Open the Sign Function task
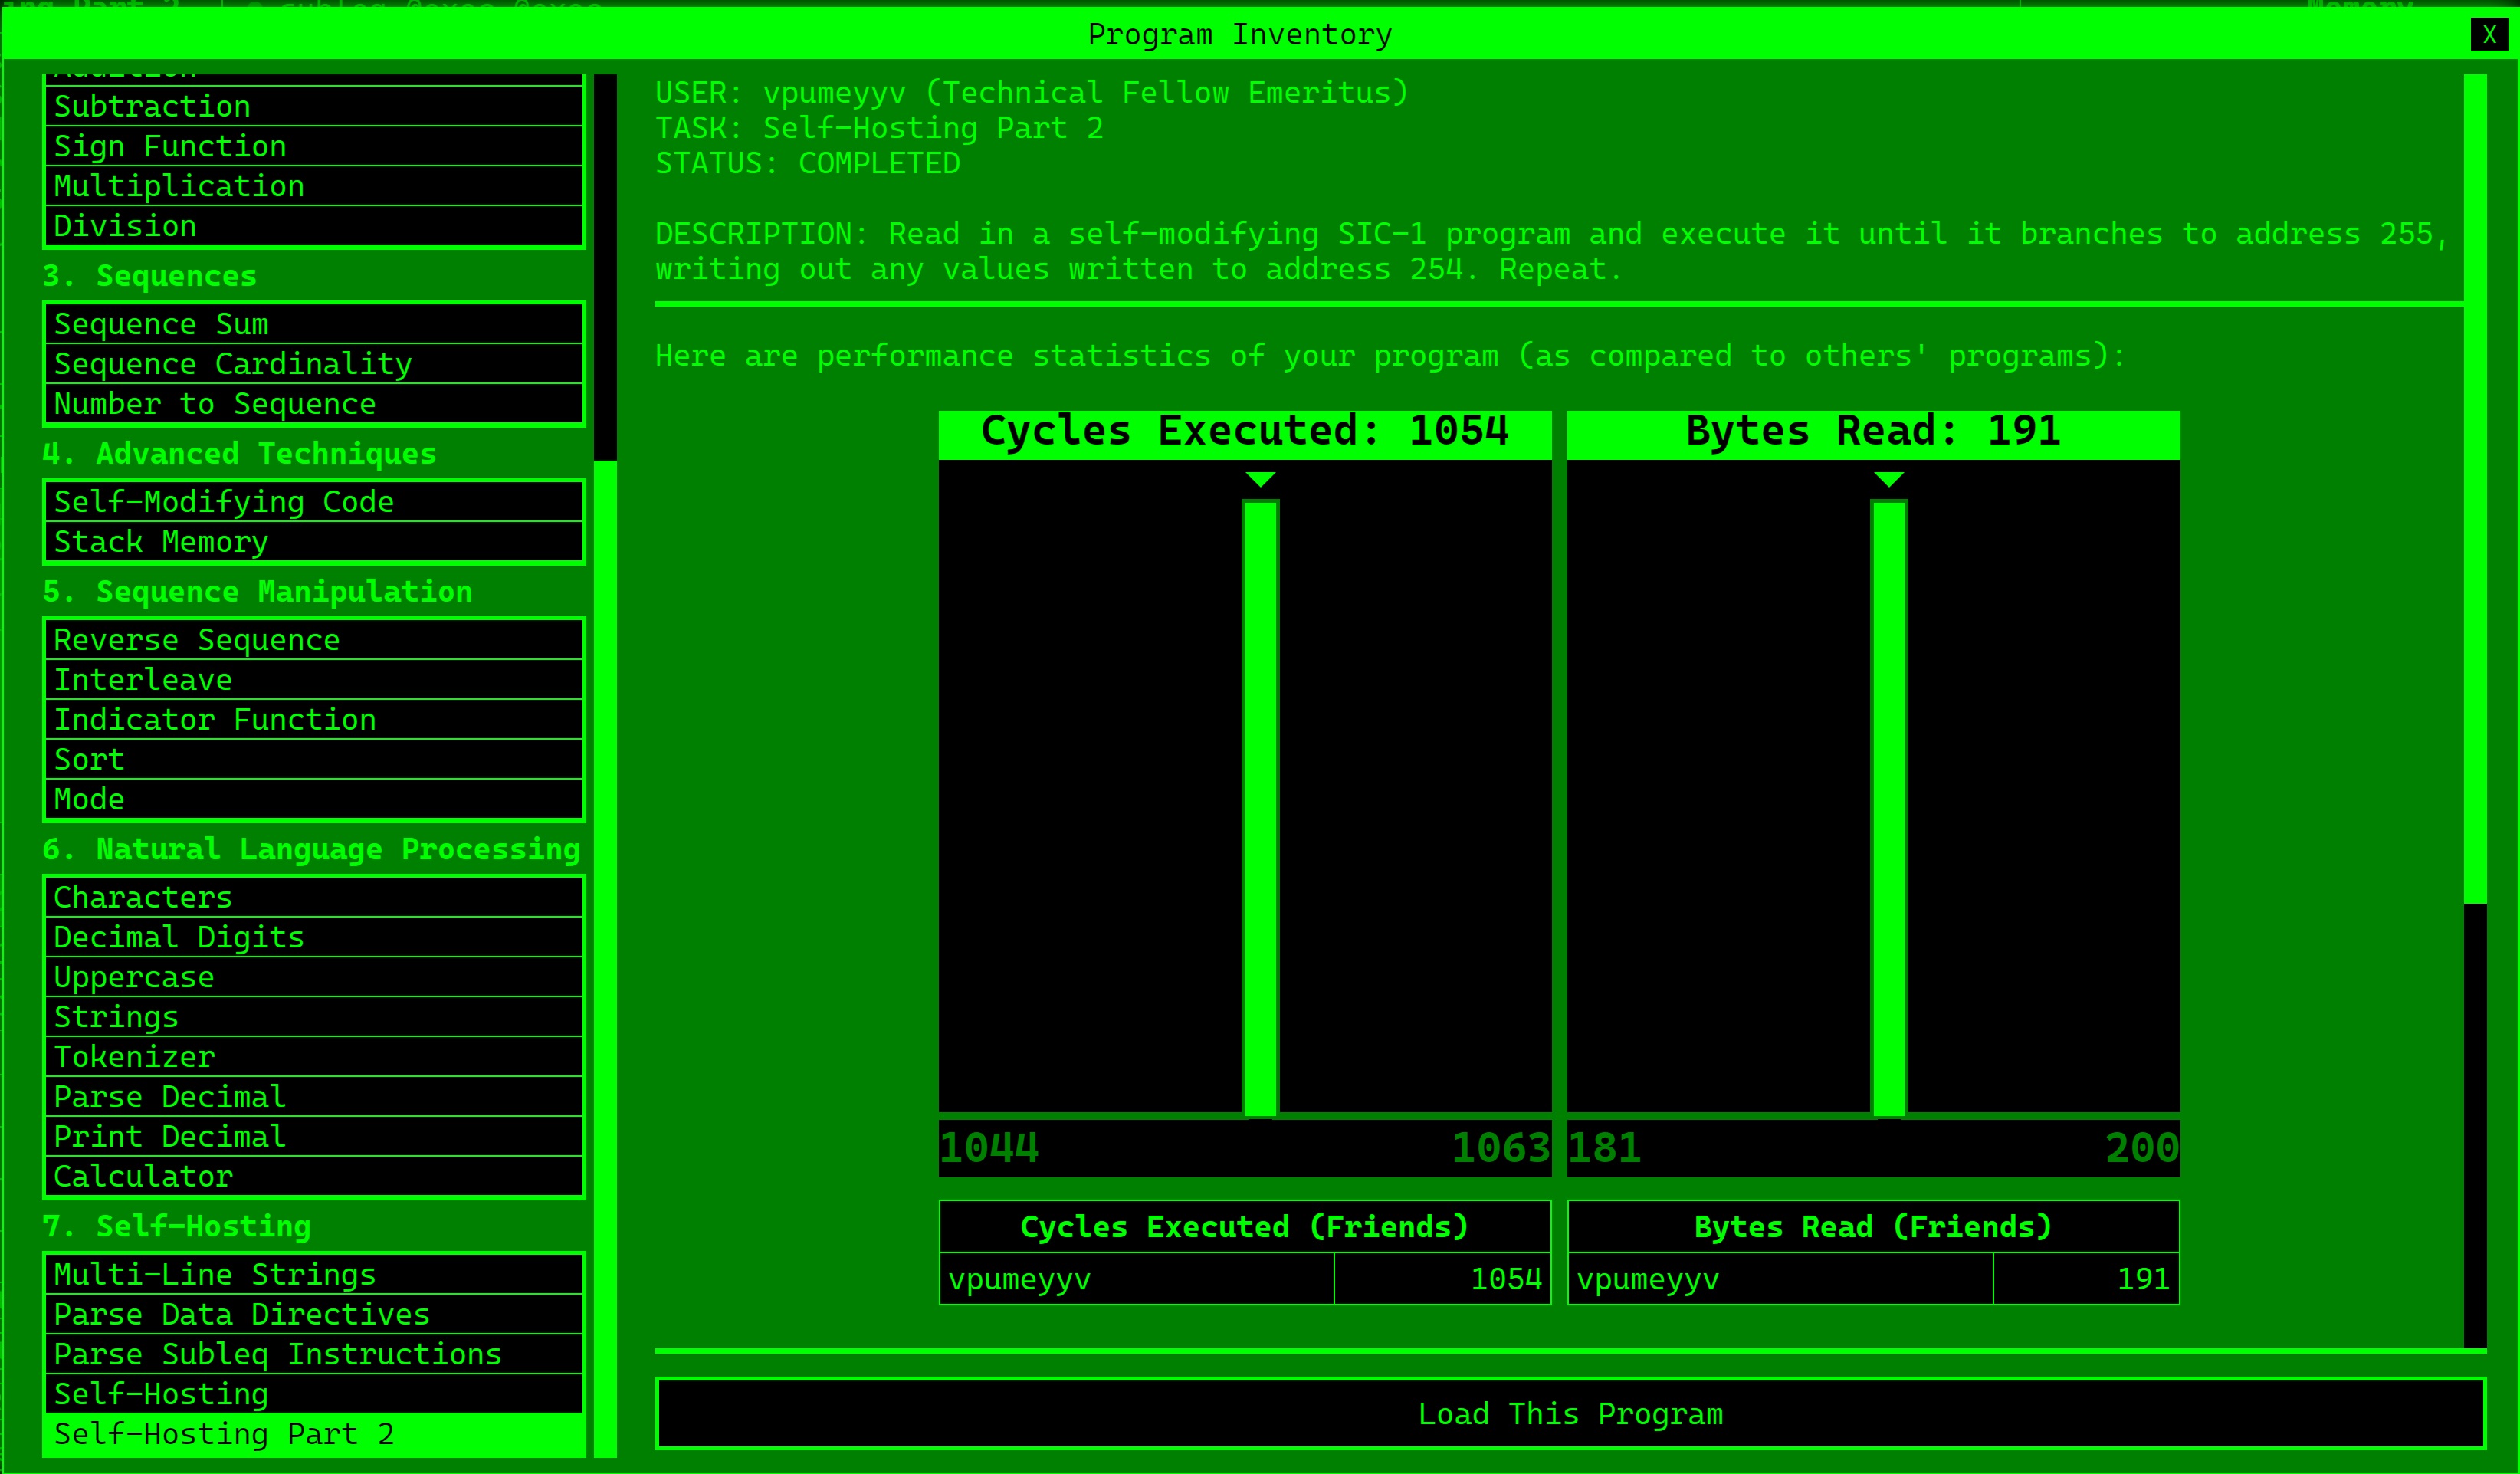The height and width of the screenshot is (1474, 2520). click(x=314, y=146)
